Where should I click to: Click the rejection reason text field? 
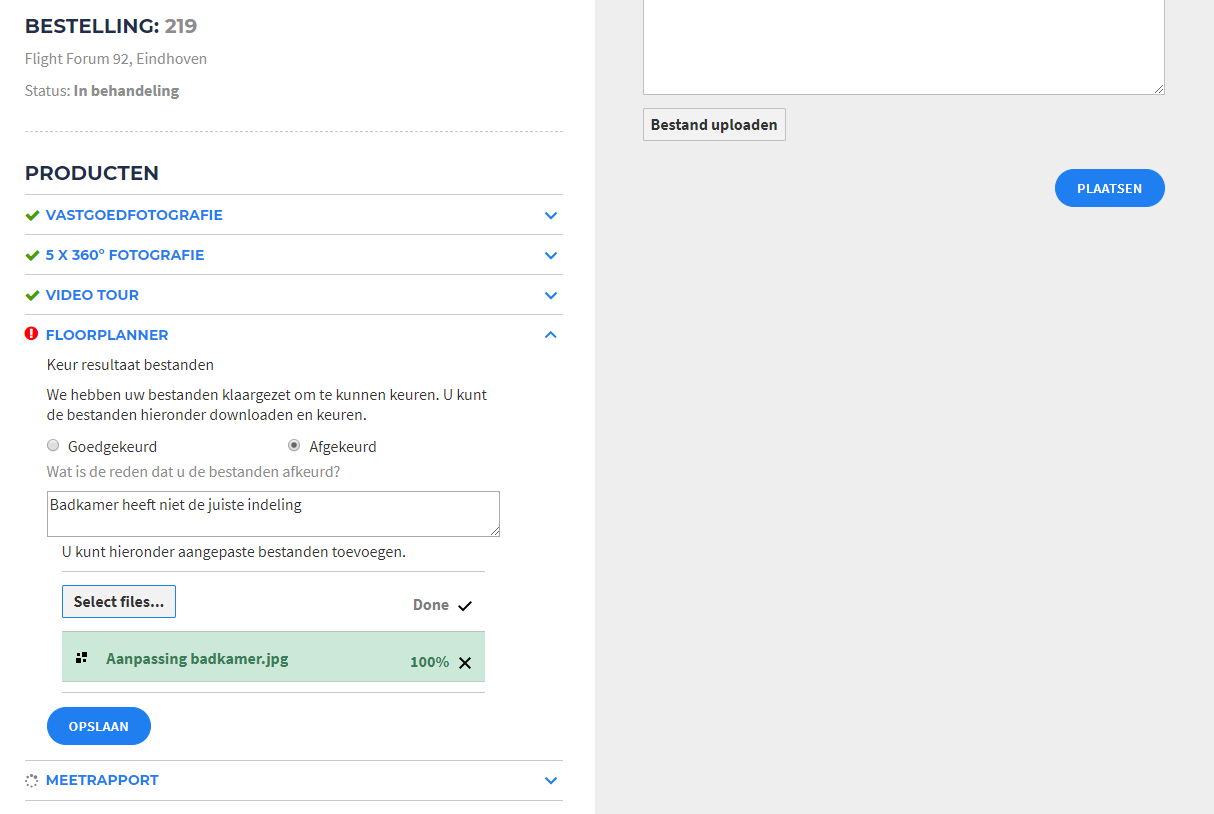272,513
